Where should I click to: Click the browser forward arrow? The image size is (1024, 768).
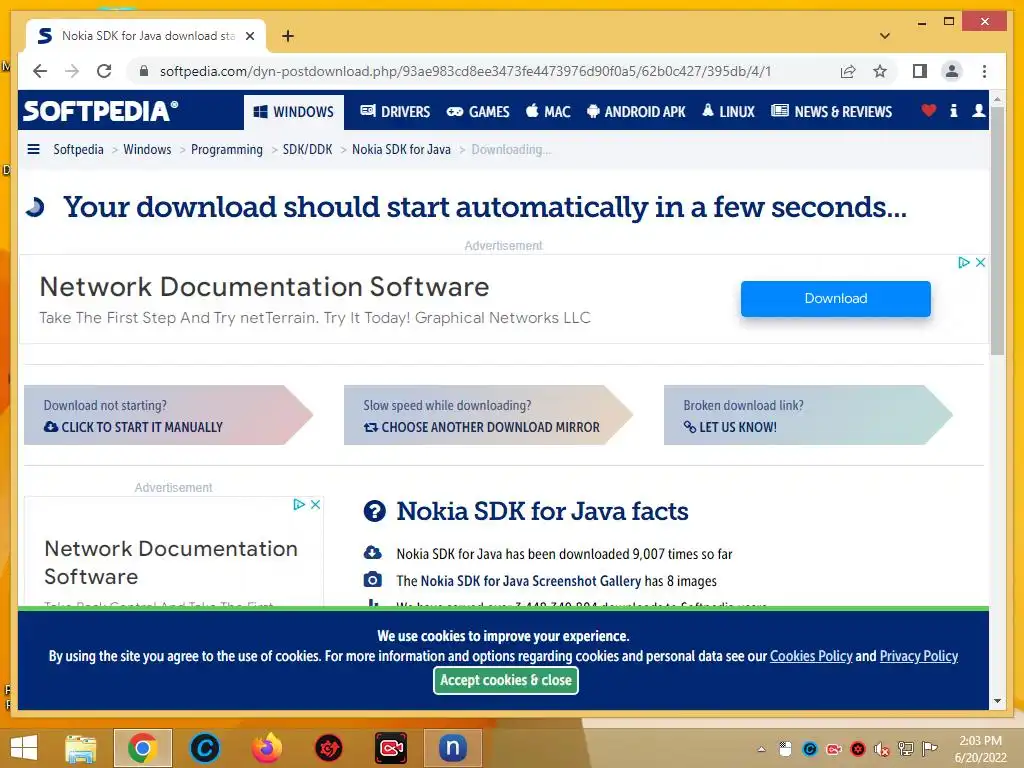[72, 71]
